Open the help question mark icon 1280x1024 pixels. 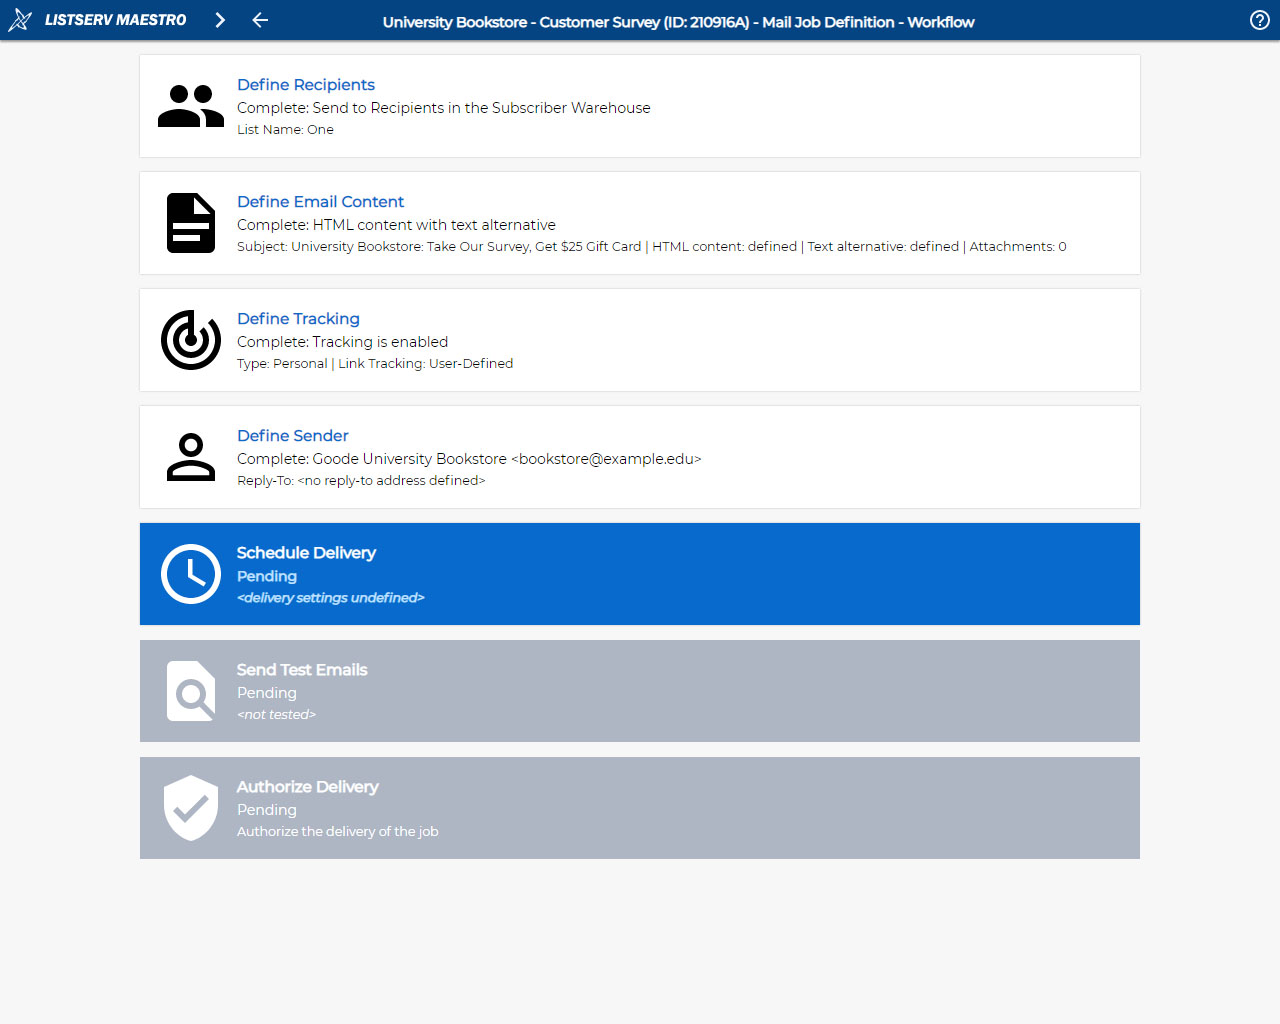coord(1260,20)
